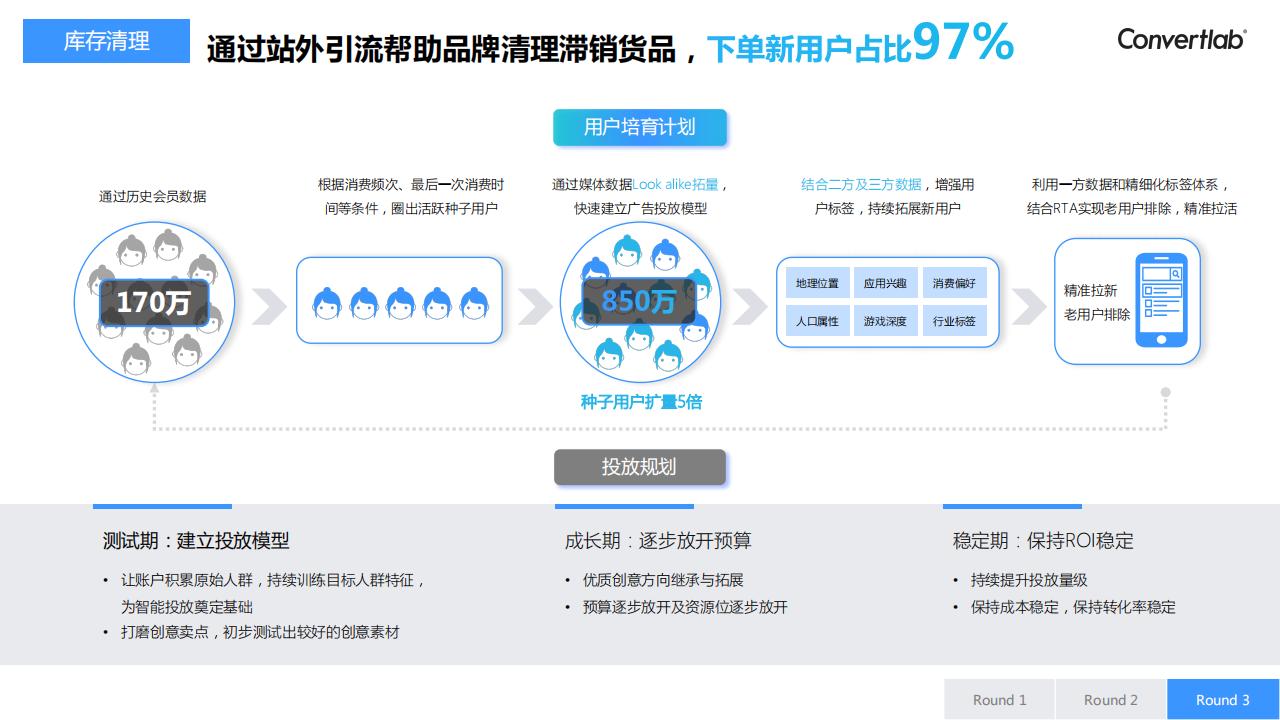This screenshot has height=720, width=1280.
Task: Click the 户标签，持续拓展新用户 line
Action: [888, 208]
